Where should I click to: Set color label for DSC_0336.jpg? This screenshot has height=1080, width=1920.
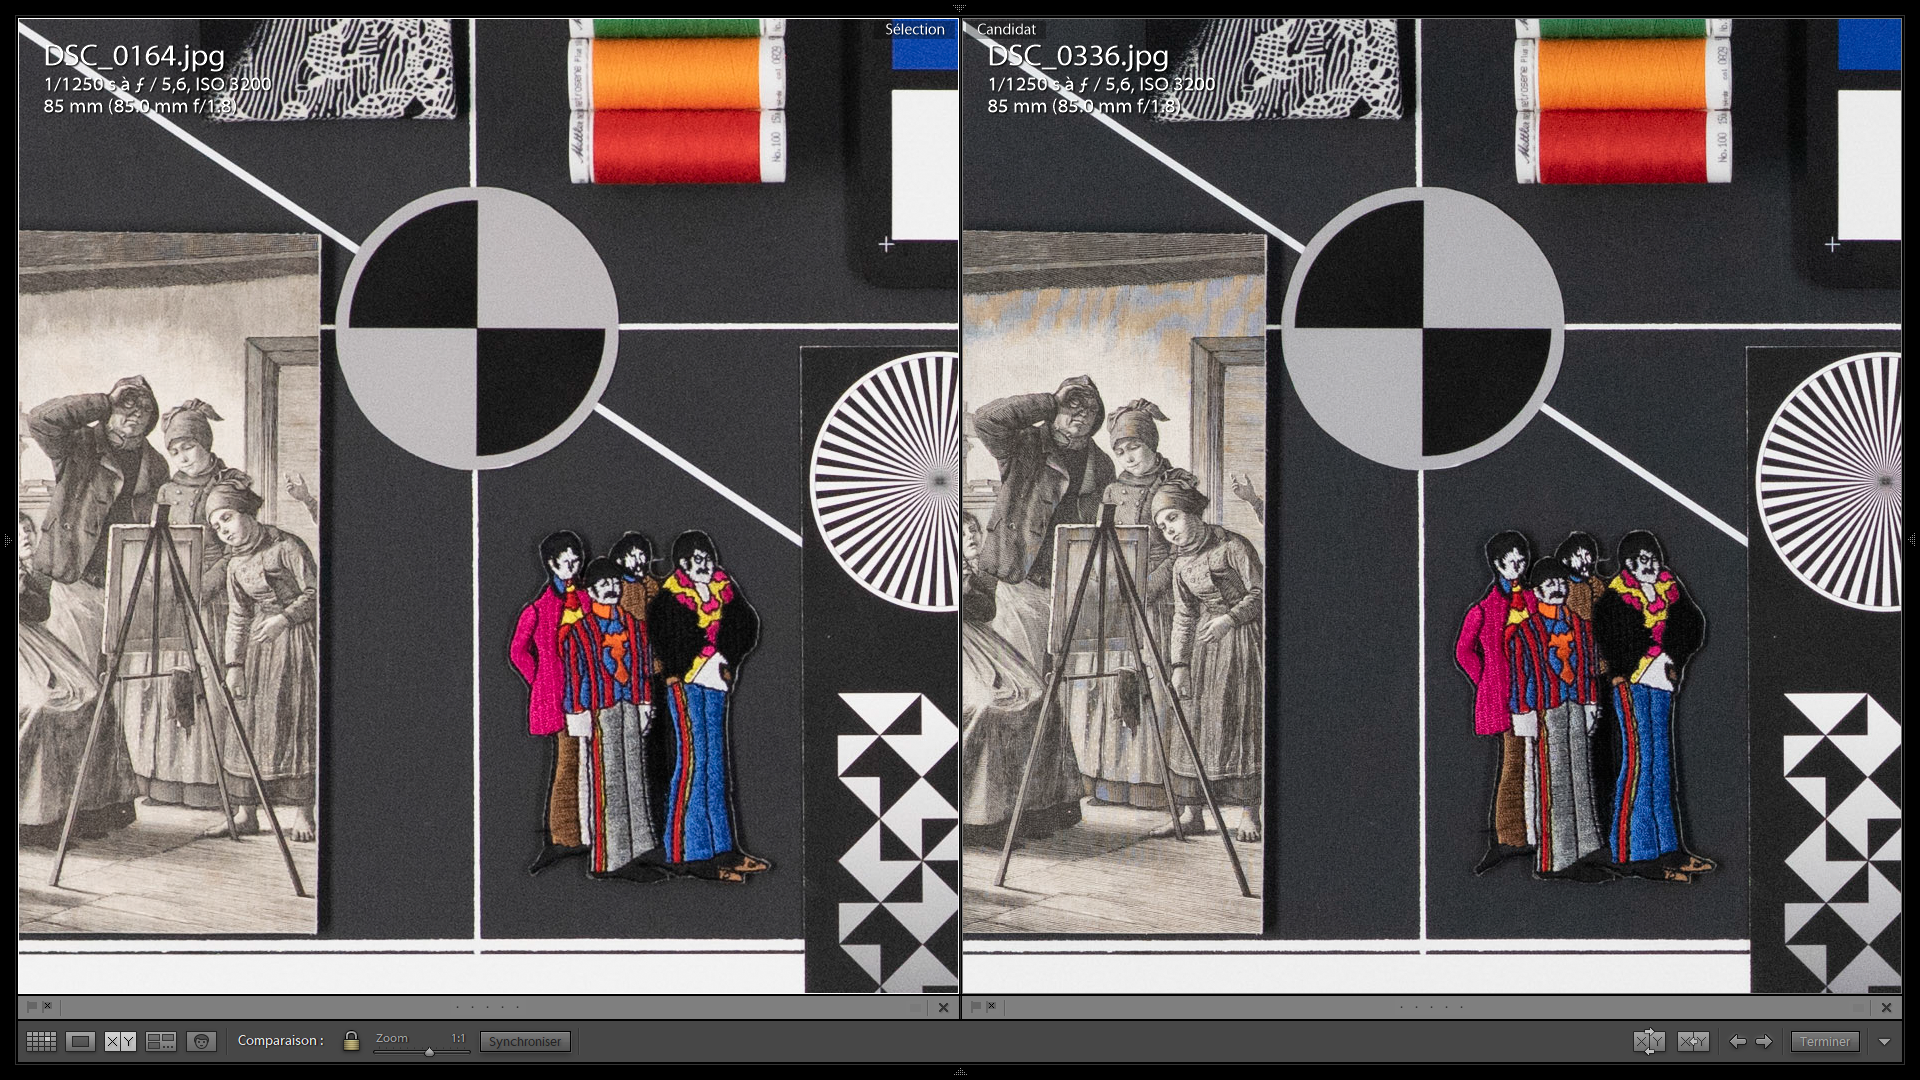[1859, 1007]
